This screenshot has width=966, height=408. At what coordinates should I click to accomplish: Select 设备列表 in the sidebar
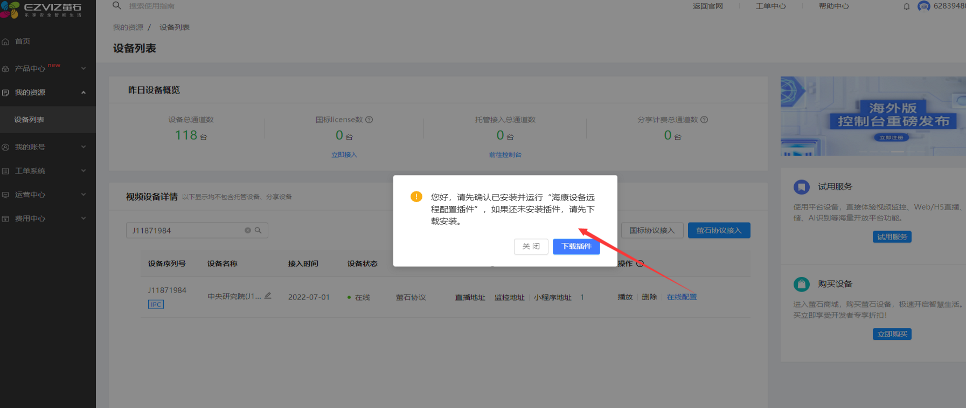[x=30, y=120]
